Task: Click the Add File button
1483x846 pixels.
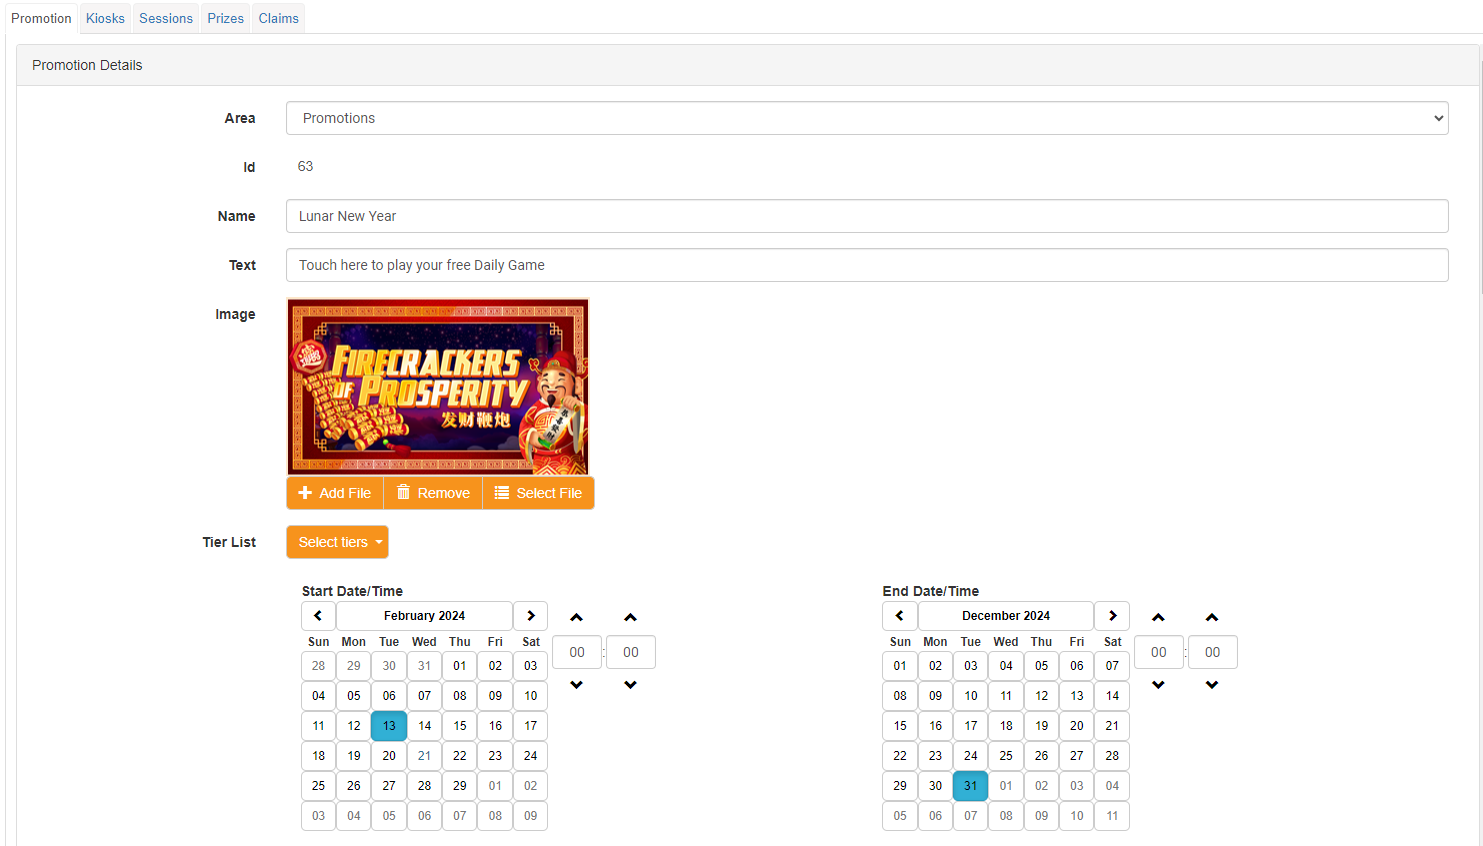Action: coord(335,493)
